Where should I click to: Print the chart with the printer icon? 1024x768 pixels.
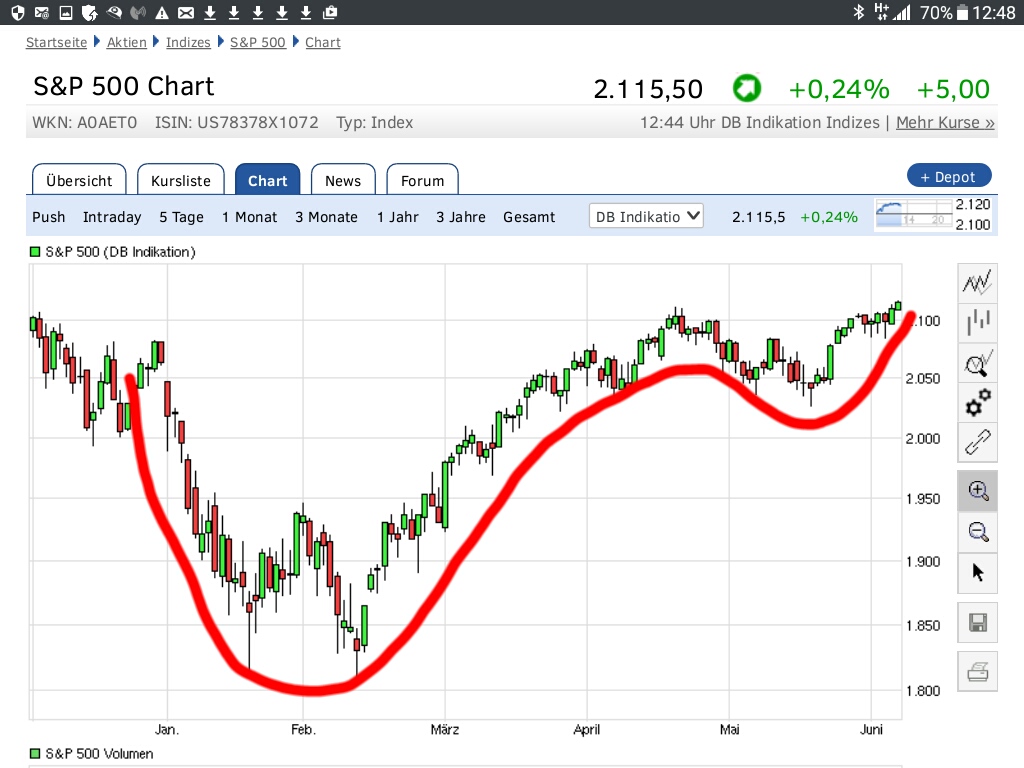point(978,672)
